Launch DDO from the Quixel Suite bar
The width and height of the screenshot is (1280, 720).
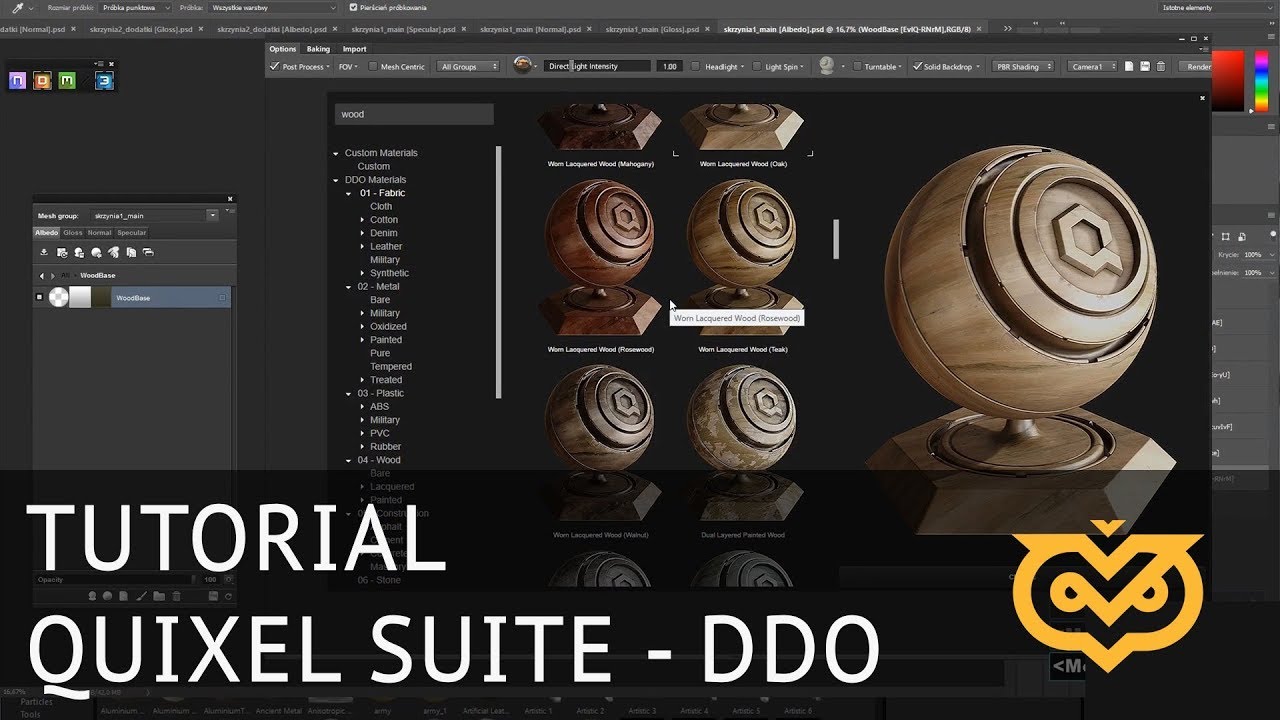(42, 81)
